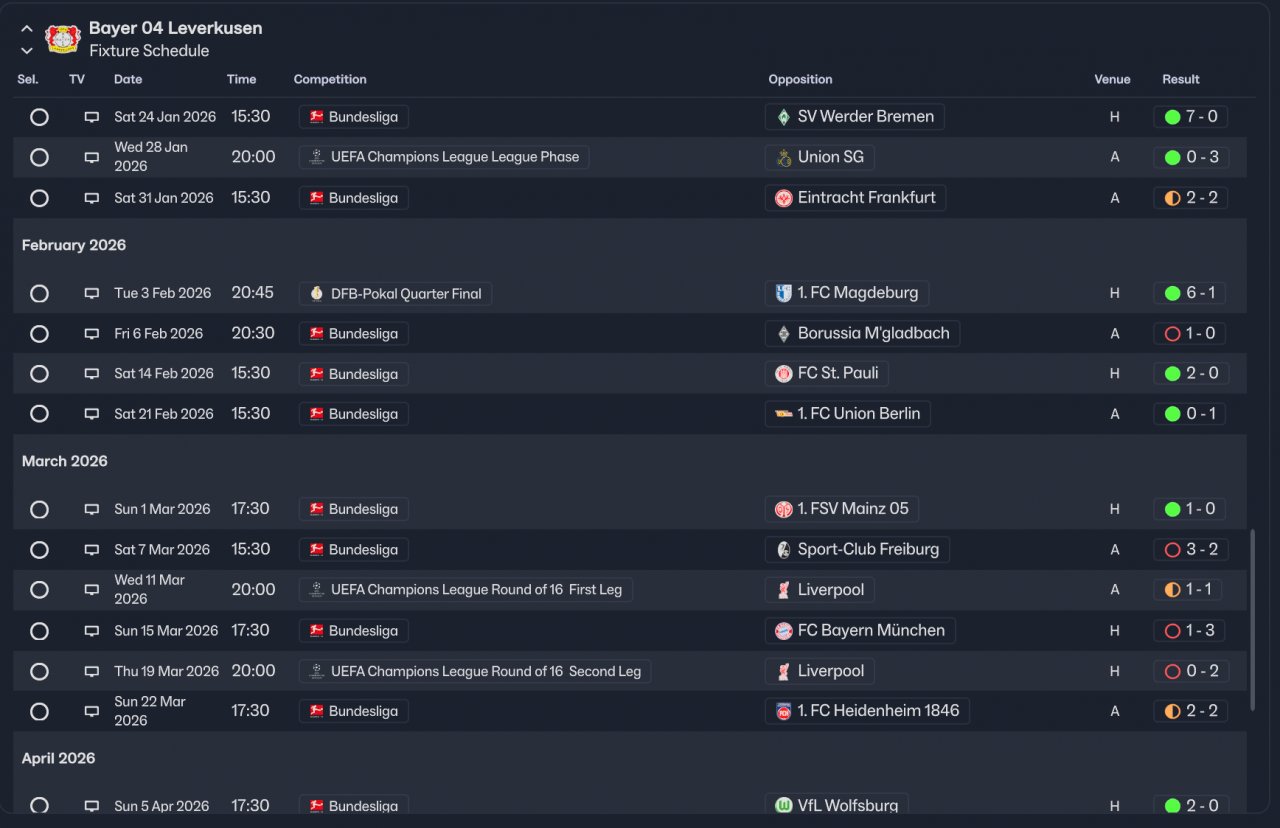This screenshot has width=1280, height=828.
Task: Click the TV icon for the Mainz 05 match
Action: 92,509
